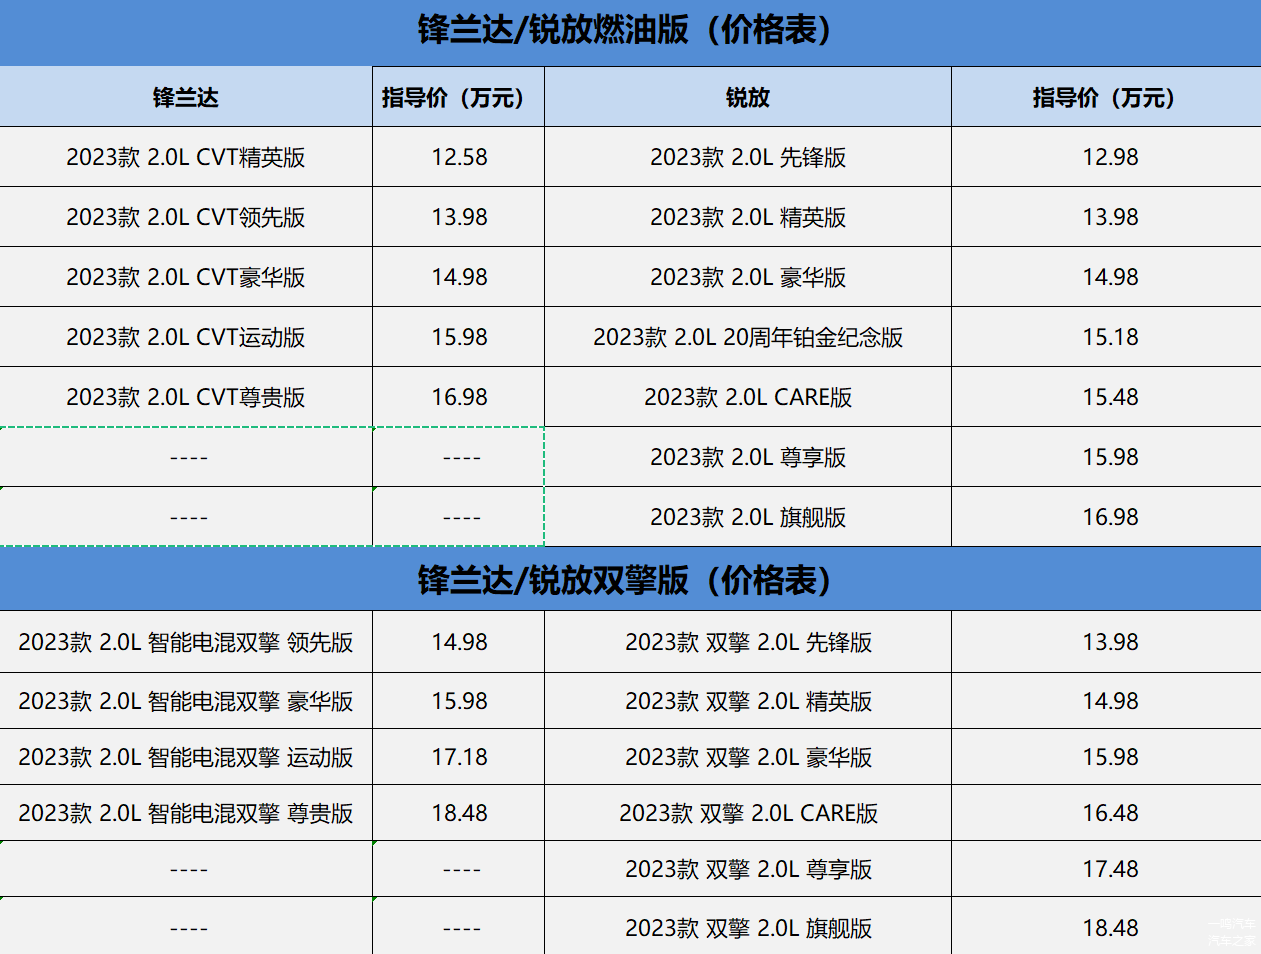Viewport: 1261px width, 954px height.
Task: Select the 锐放 column header cell
Action: (x=748, y=98)
